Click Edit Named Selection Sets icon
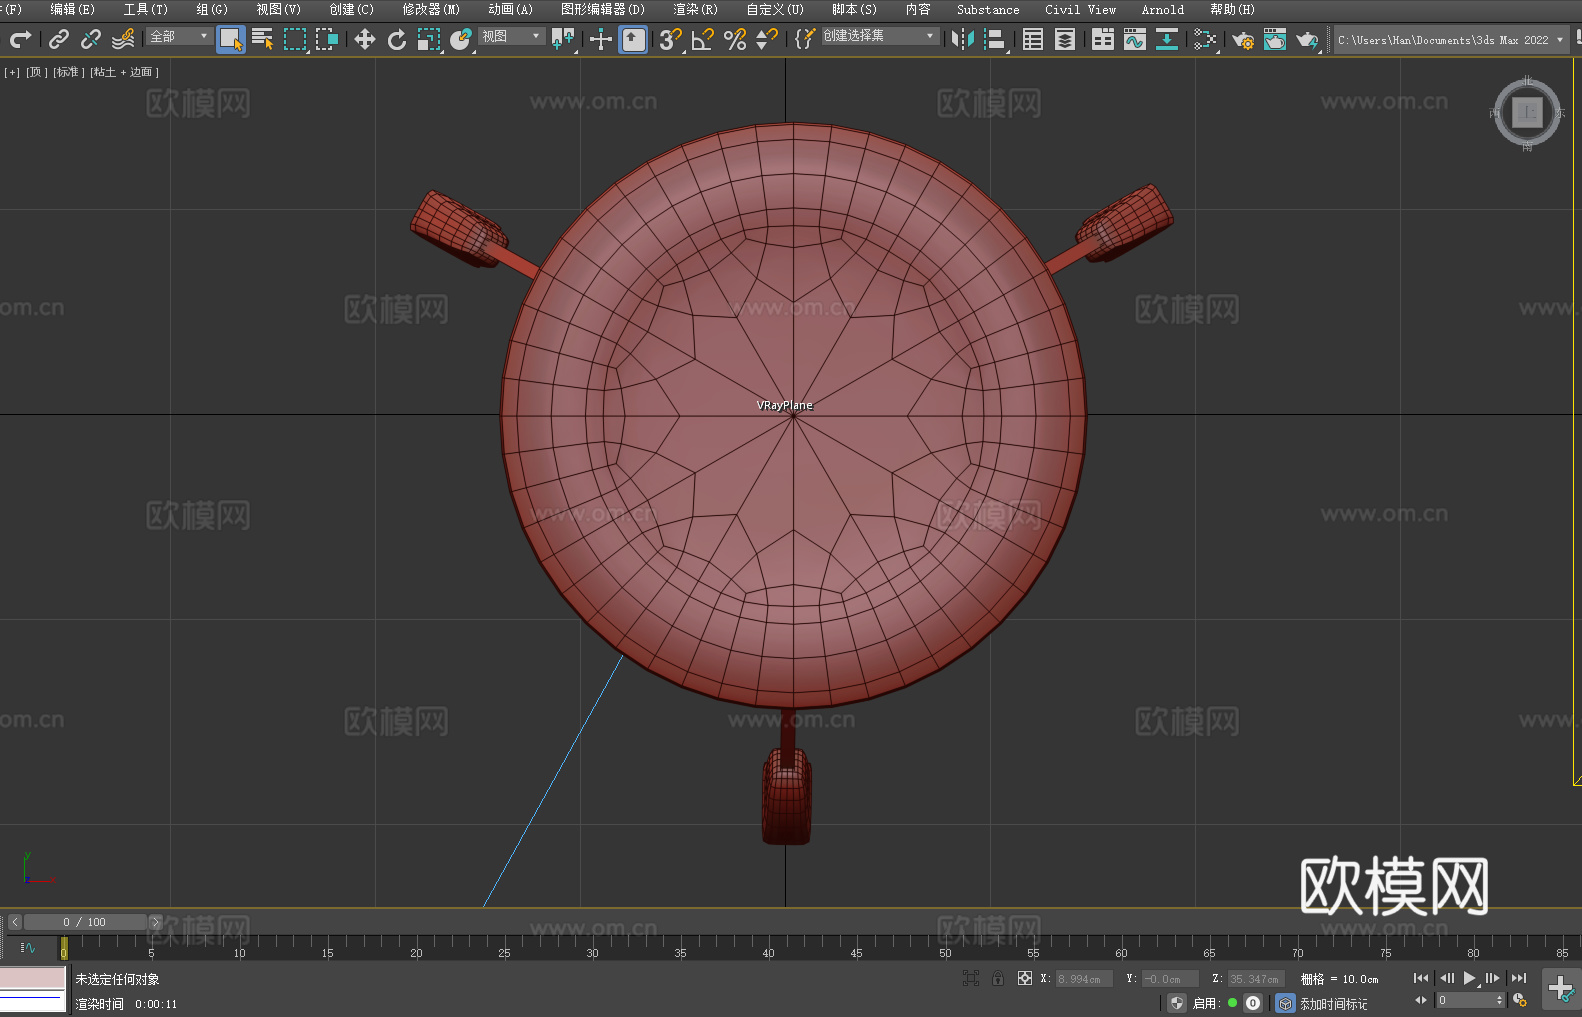This screenshot has width=1582, height=1017. (805, 39)
